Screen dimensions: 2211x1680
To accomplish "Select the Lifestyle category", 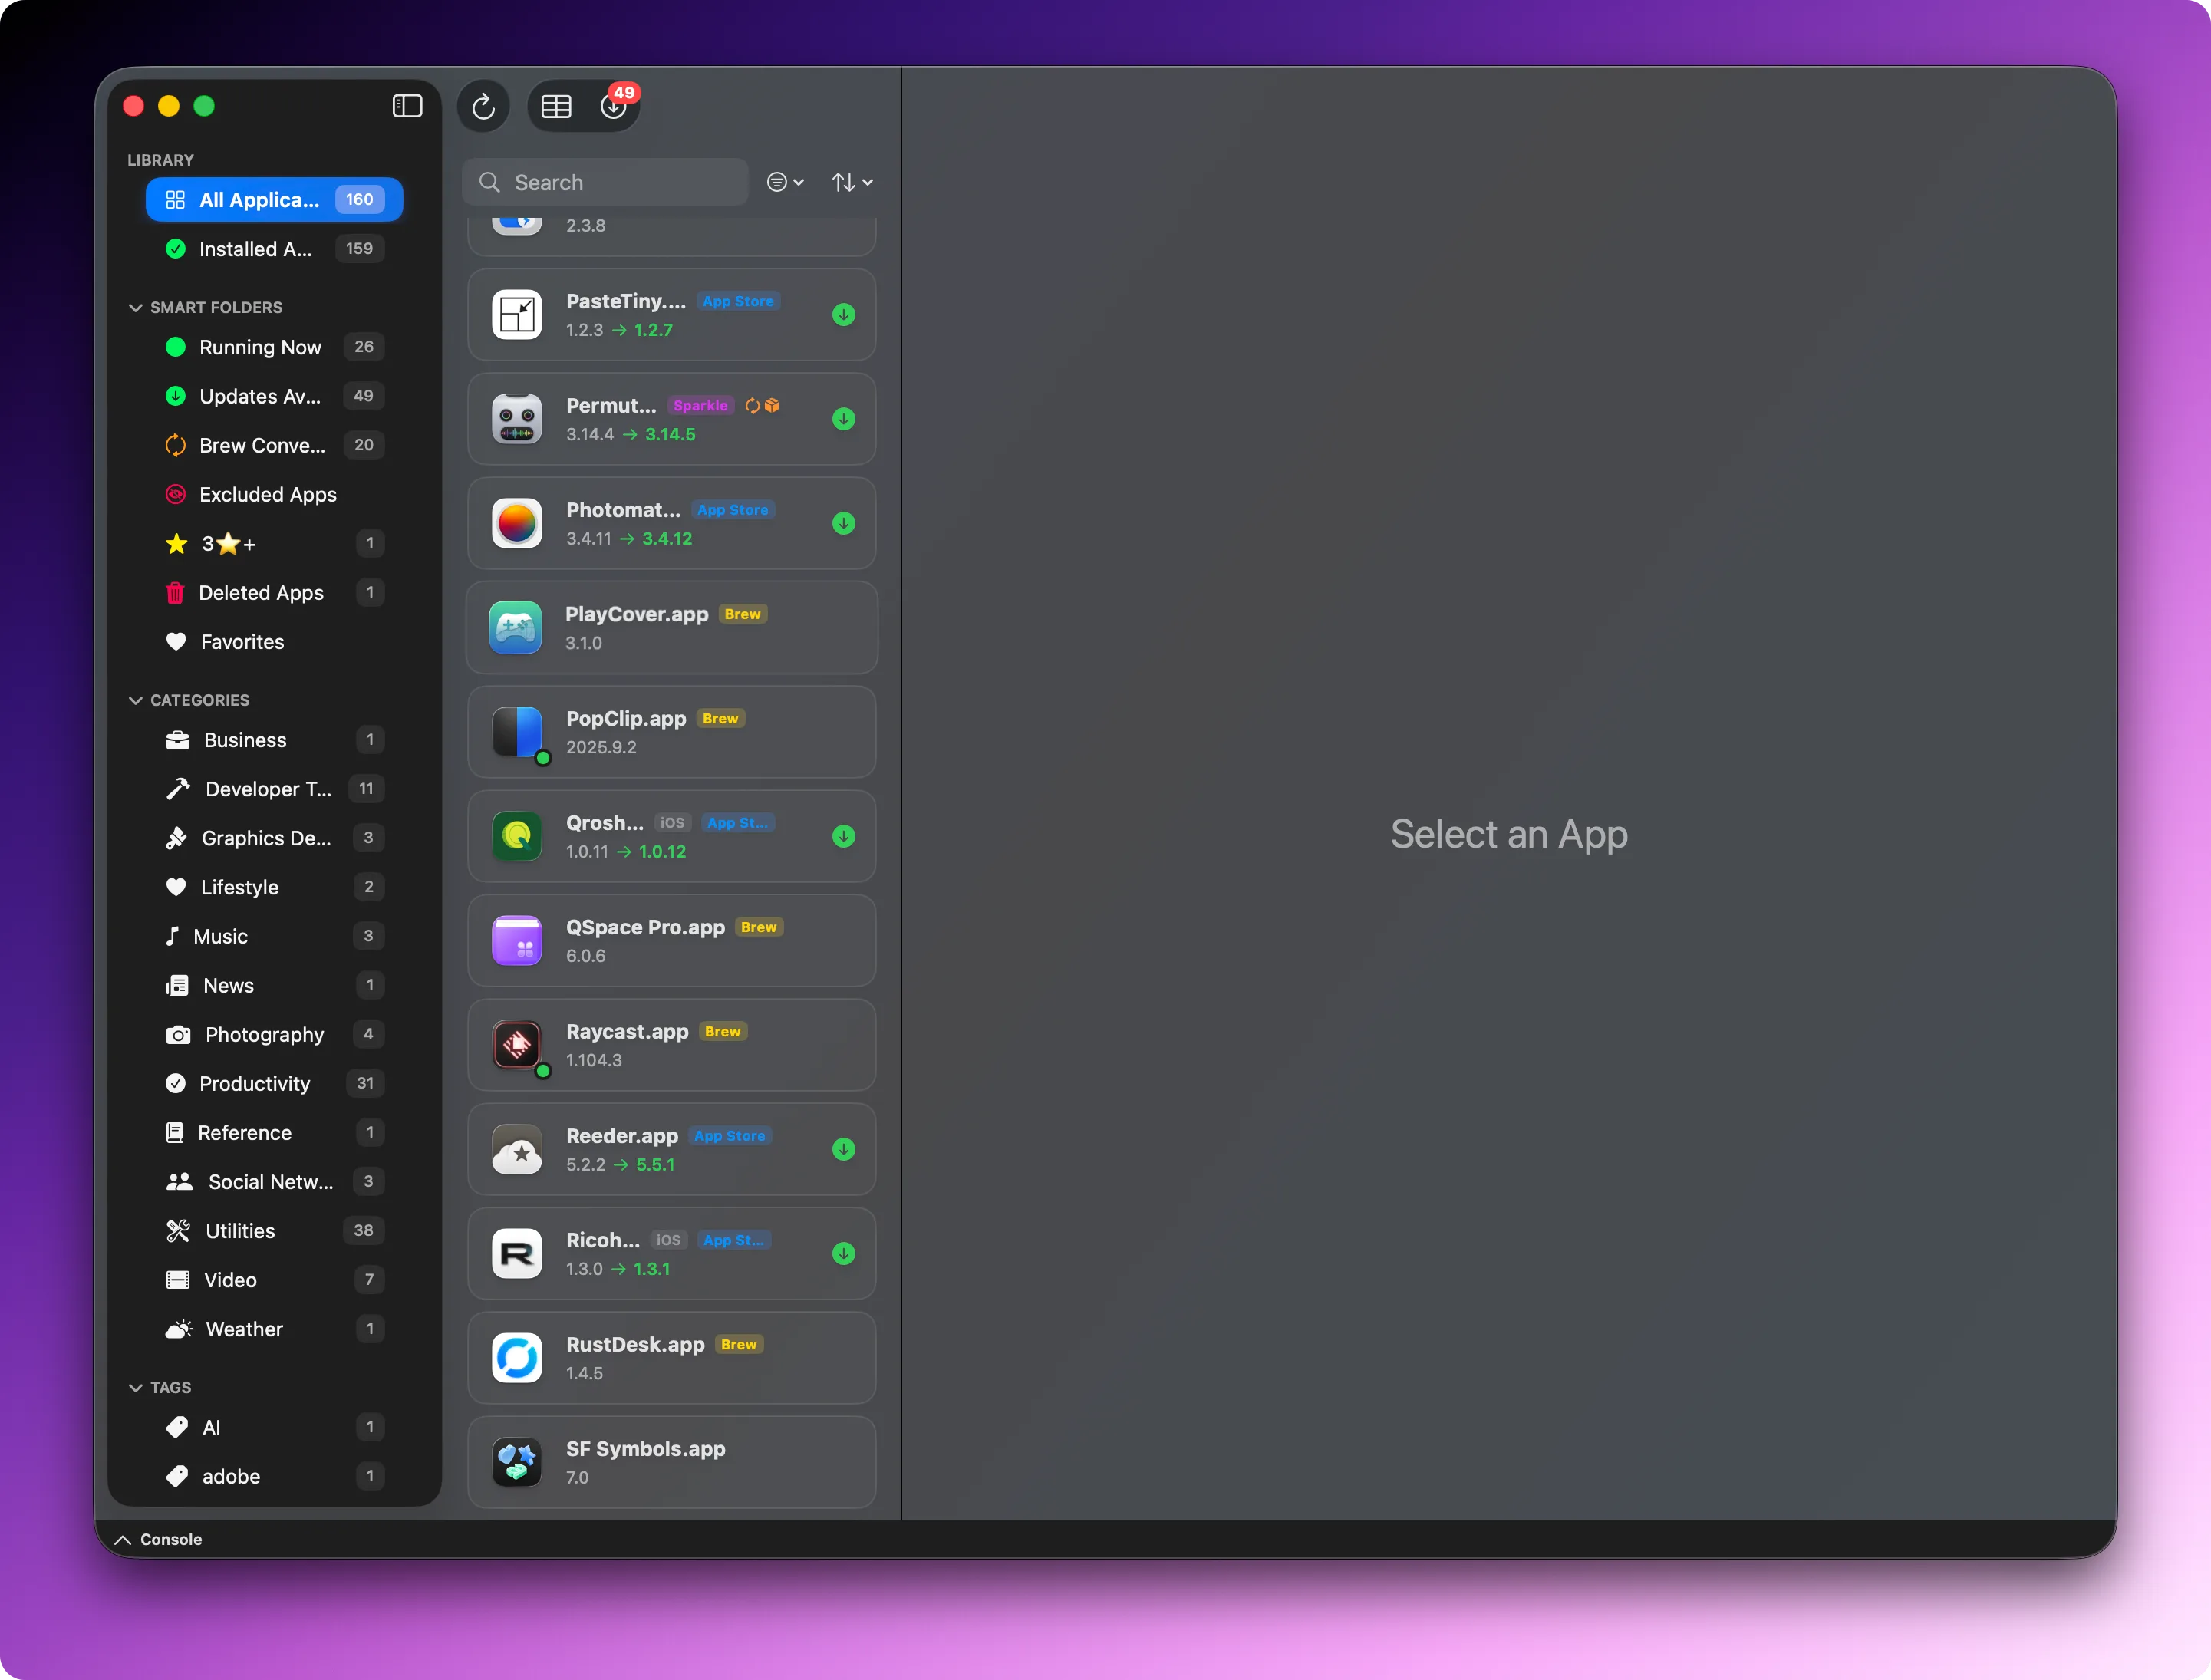I will pyautogui.click(x=274, y=886).
